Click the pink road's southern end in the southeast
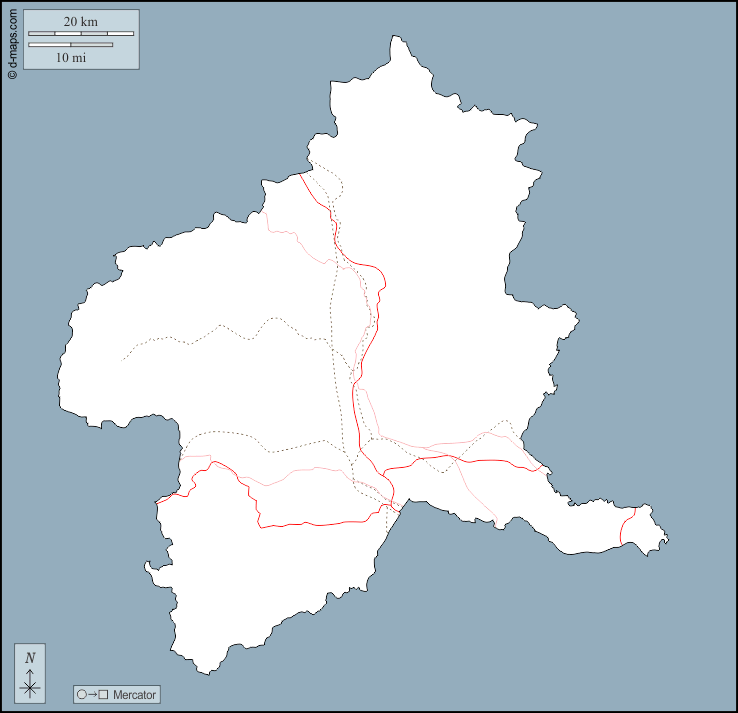Image resolution: width=738 pixels, height=713 pixels. pyautogui.click(x=496, y=523)
